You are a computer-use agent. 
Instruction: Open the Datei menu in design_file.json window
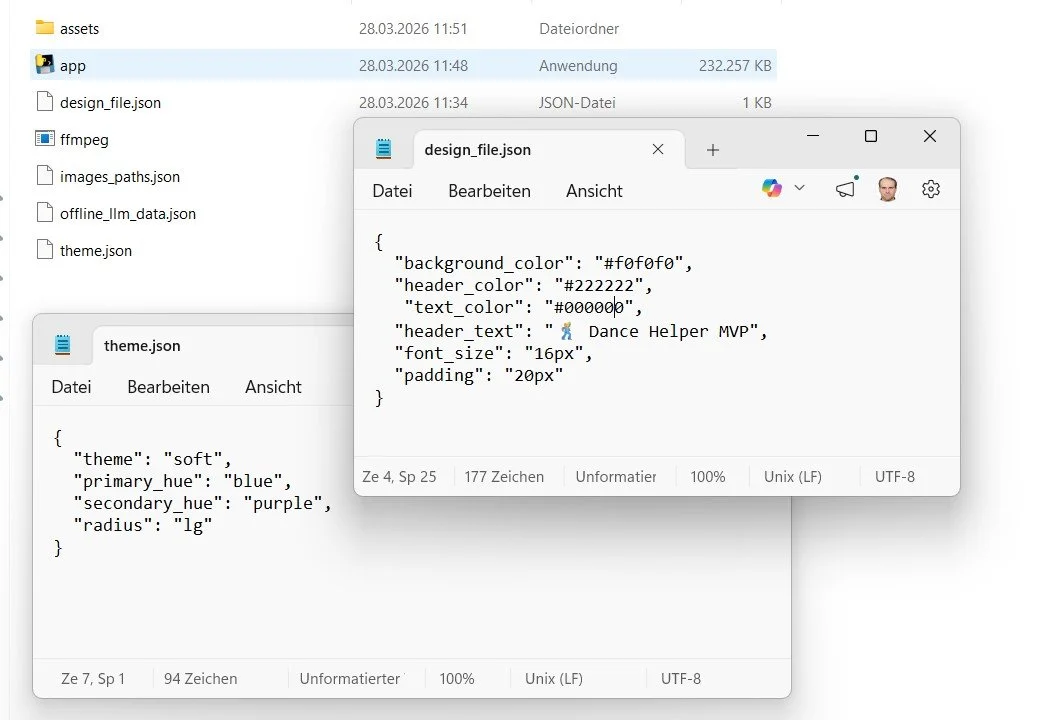tap(391, 190)
